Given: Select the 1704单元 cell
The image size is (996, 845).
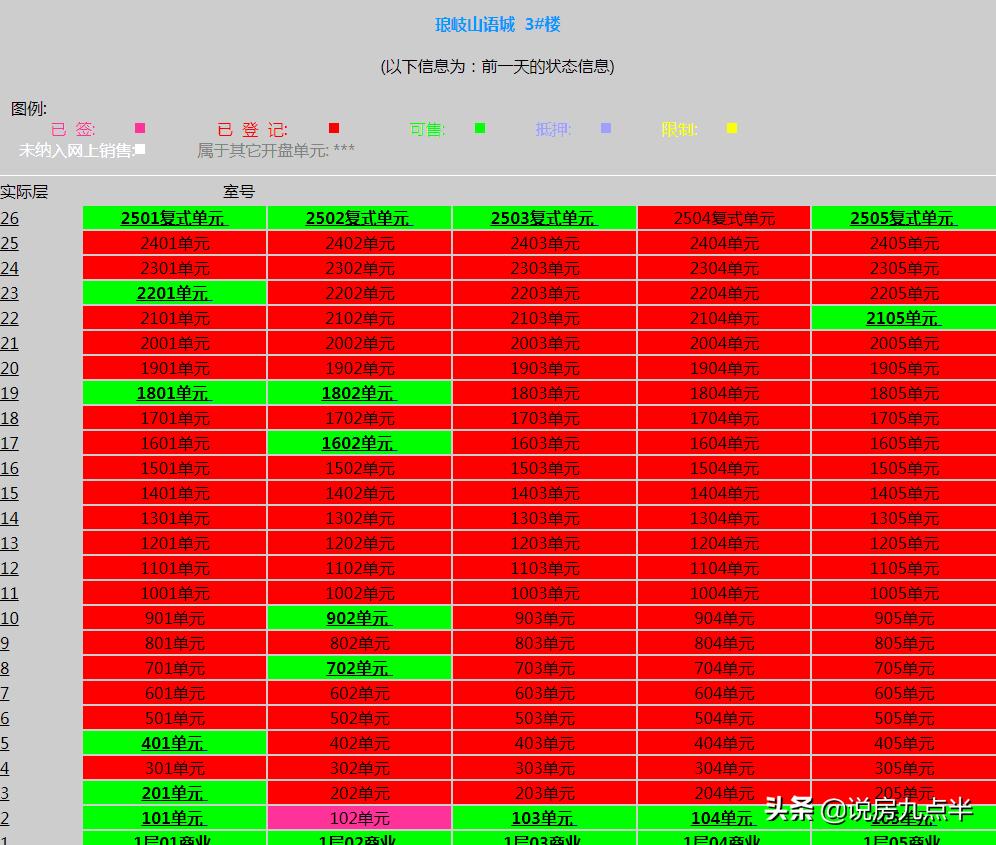Looking at the screenshot, I should (724, 418).
